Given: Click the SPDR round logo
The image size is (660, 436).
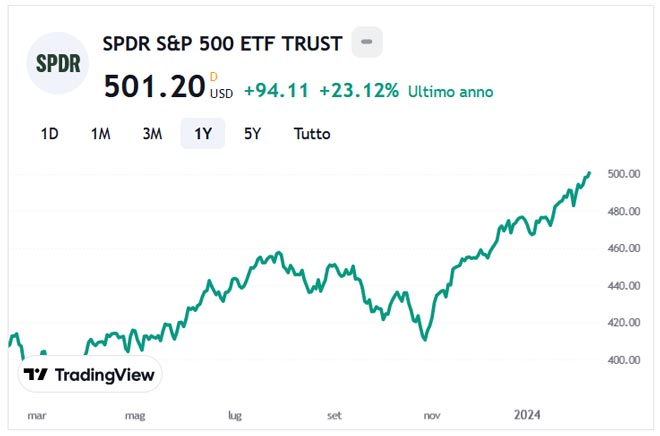Looking at the screenshot, I should (x=58, y=63).
